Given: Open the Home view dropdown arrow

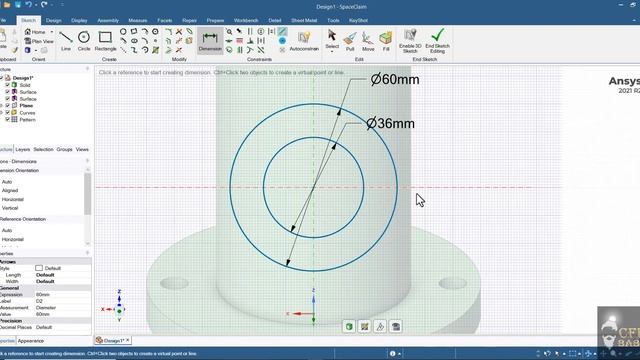Looking at the screenshot, I should (x=52, y=32).
